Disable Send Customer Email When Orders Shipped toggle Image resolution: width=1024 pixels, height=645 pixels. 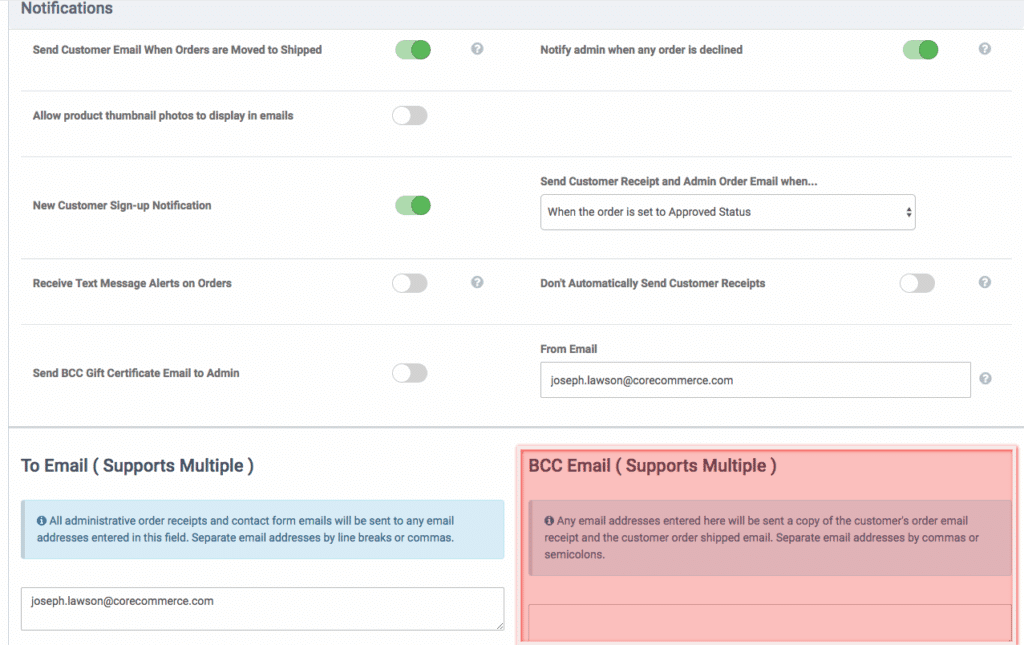(x=412, y=50)
